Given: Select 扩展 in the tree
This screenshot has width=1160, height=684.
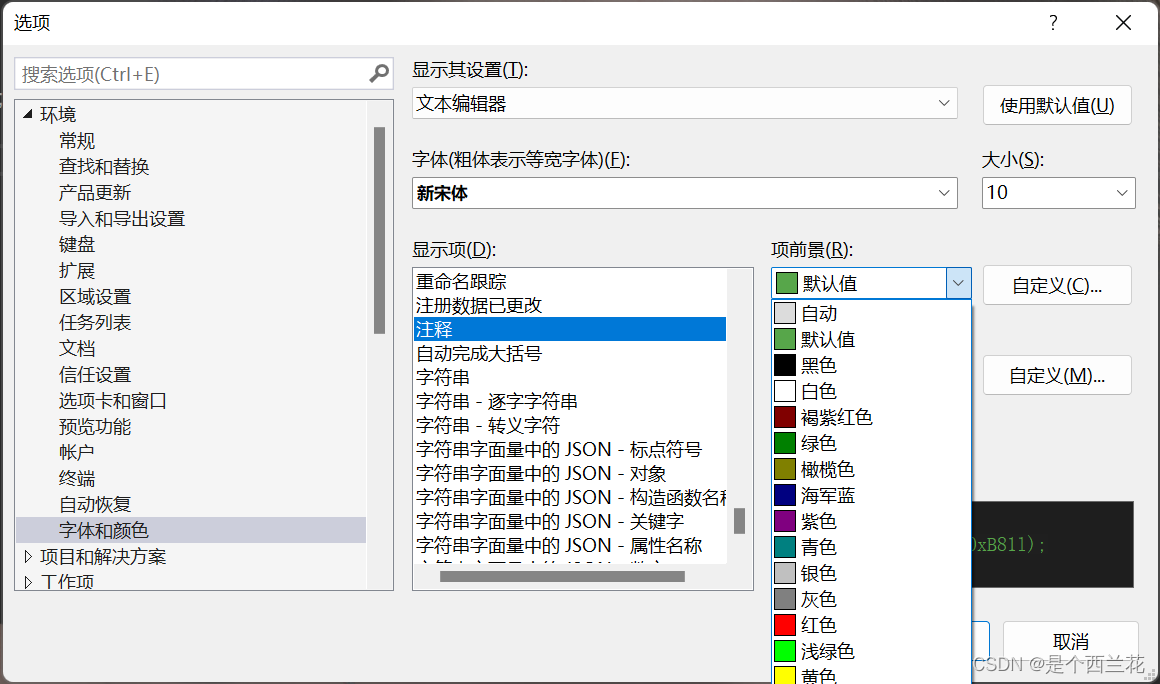Looking at the screenshot, I should point(77,271).
